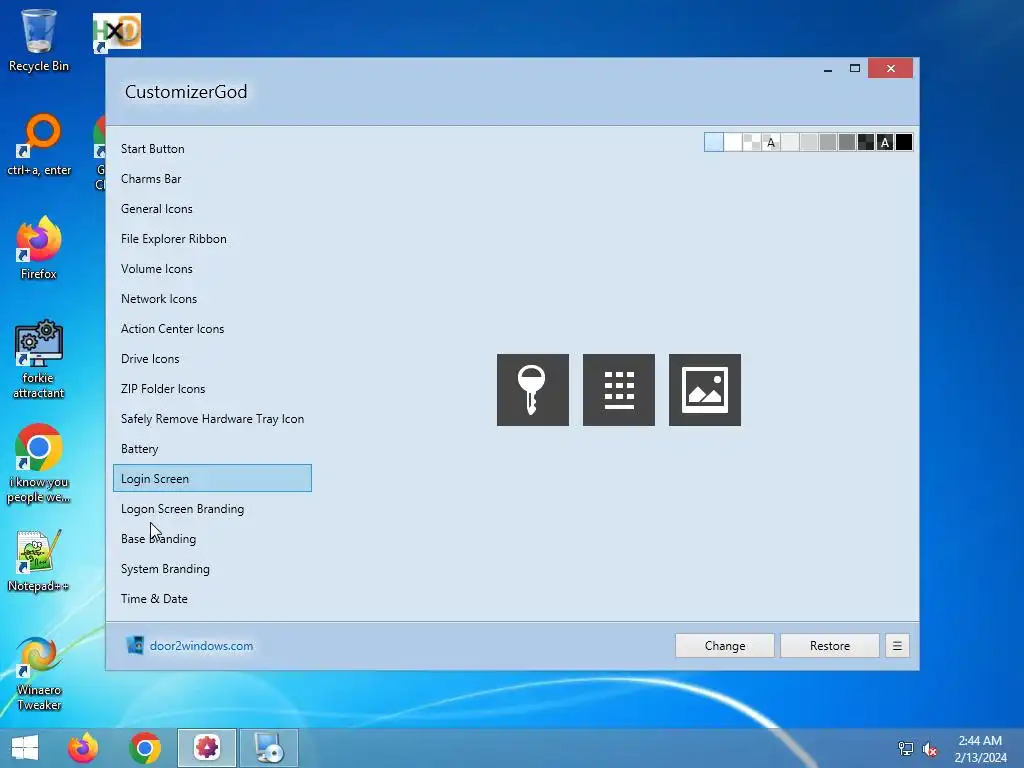1024x768 pixels.
Task: Select Drive Icons category
Action: 212,359
